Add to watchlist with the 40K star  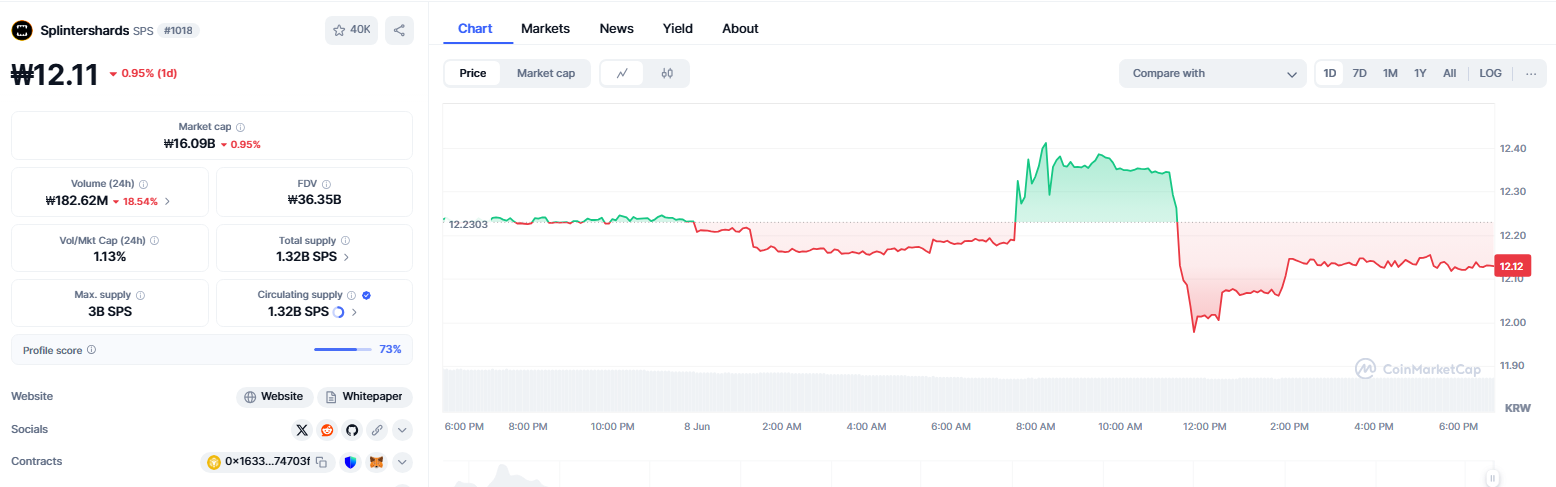(x=351, y=30)
